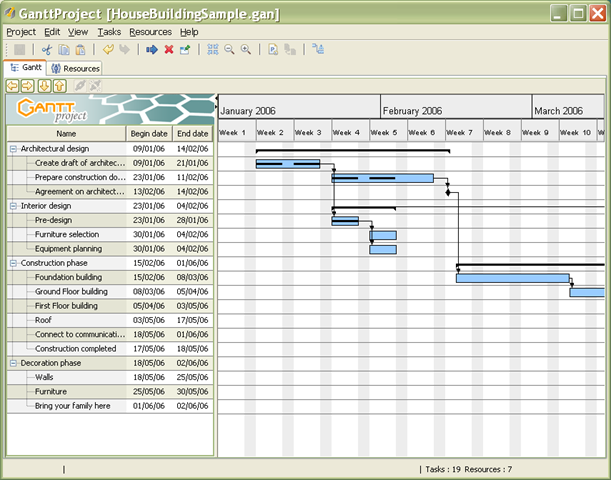Collapse the Interior design tree node
Screen dimensions: 611x480
(14, 205)
